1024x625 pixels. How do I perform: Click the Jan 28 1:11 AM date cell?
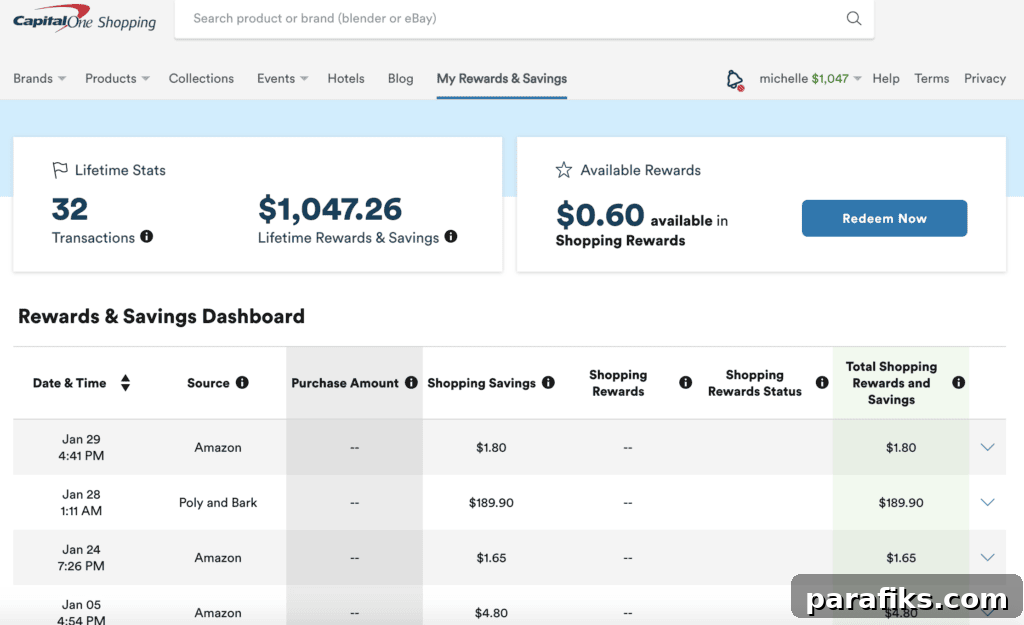click(x=81, y=502)
